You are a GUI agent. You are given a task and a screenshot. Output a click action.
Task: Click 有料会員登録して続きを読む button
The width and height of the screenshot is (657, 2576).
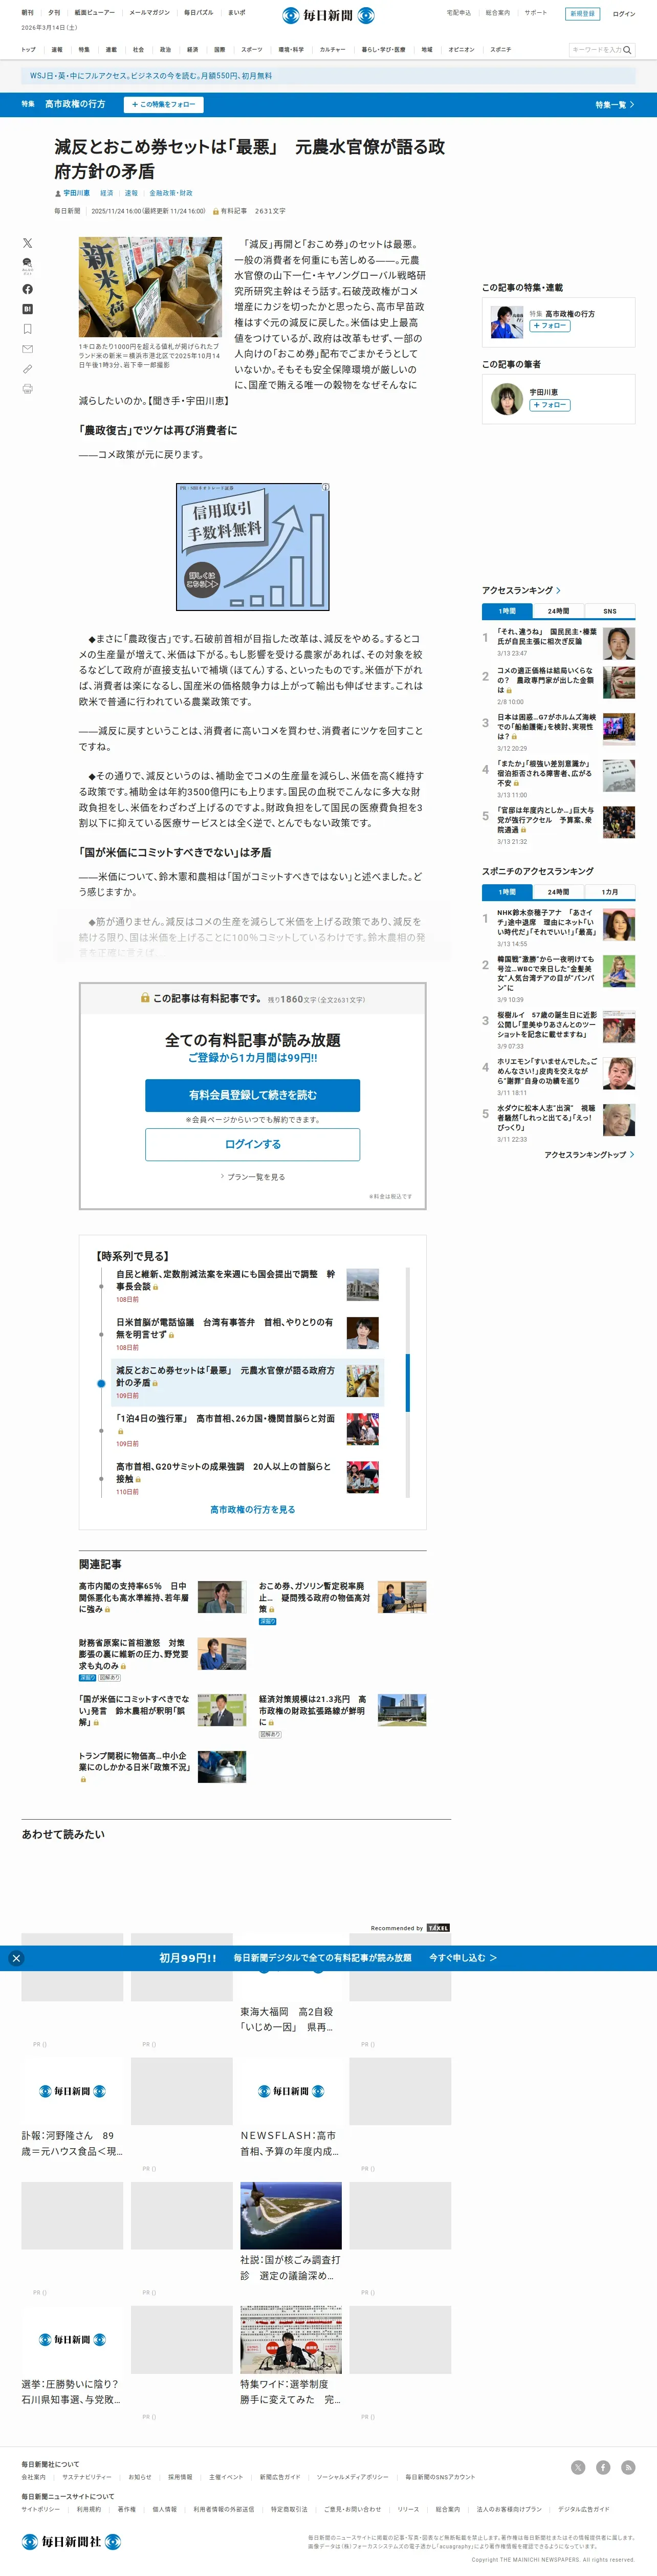[x=252, y=1095]
